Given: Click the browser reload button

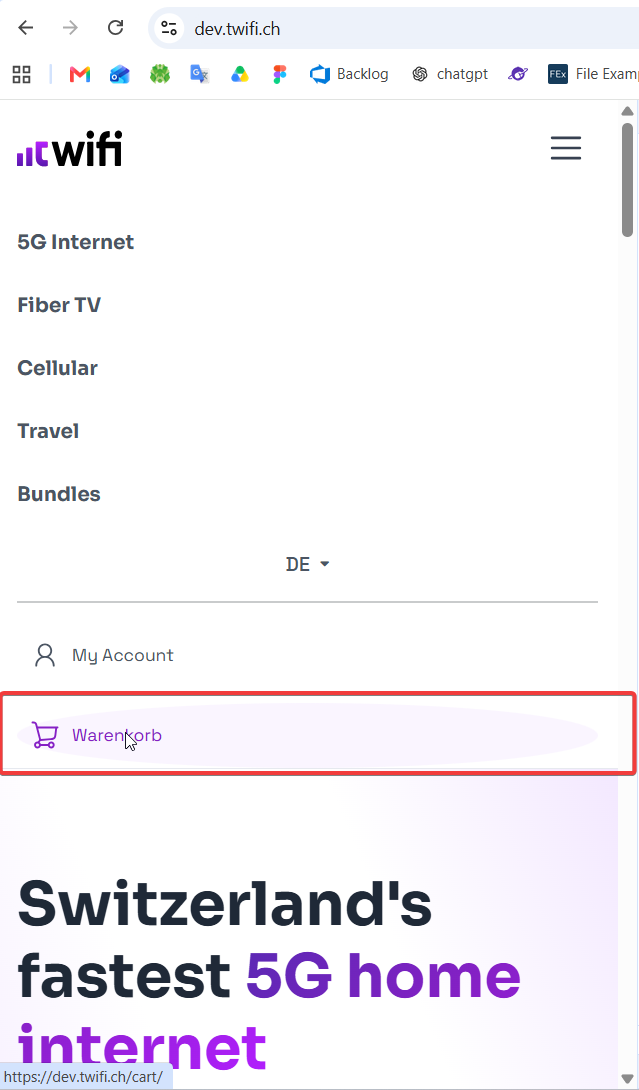Looking at the screenshot, I should coord(115,28).
